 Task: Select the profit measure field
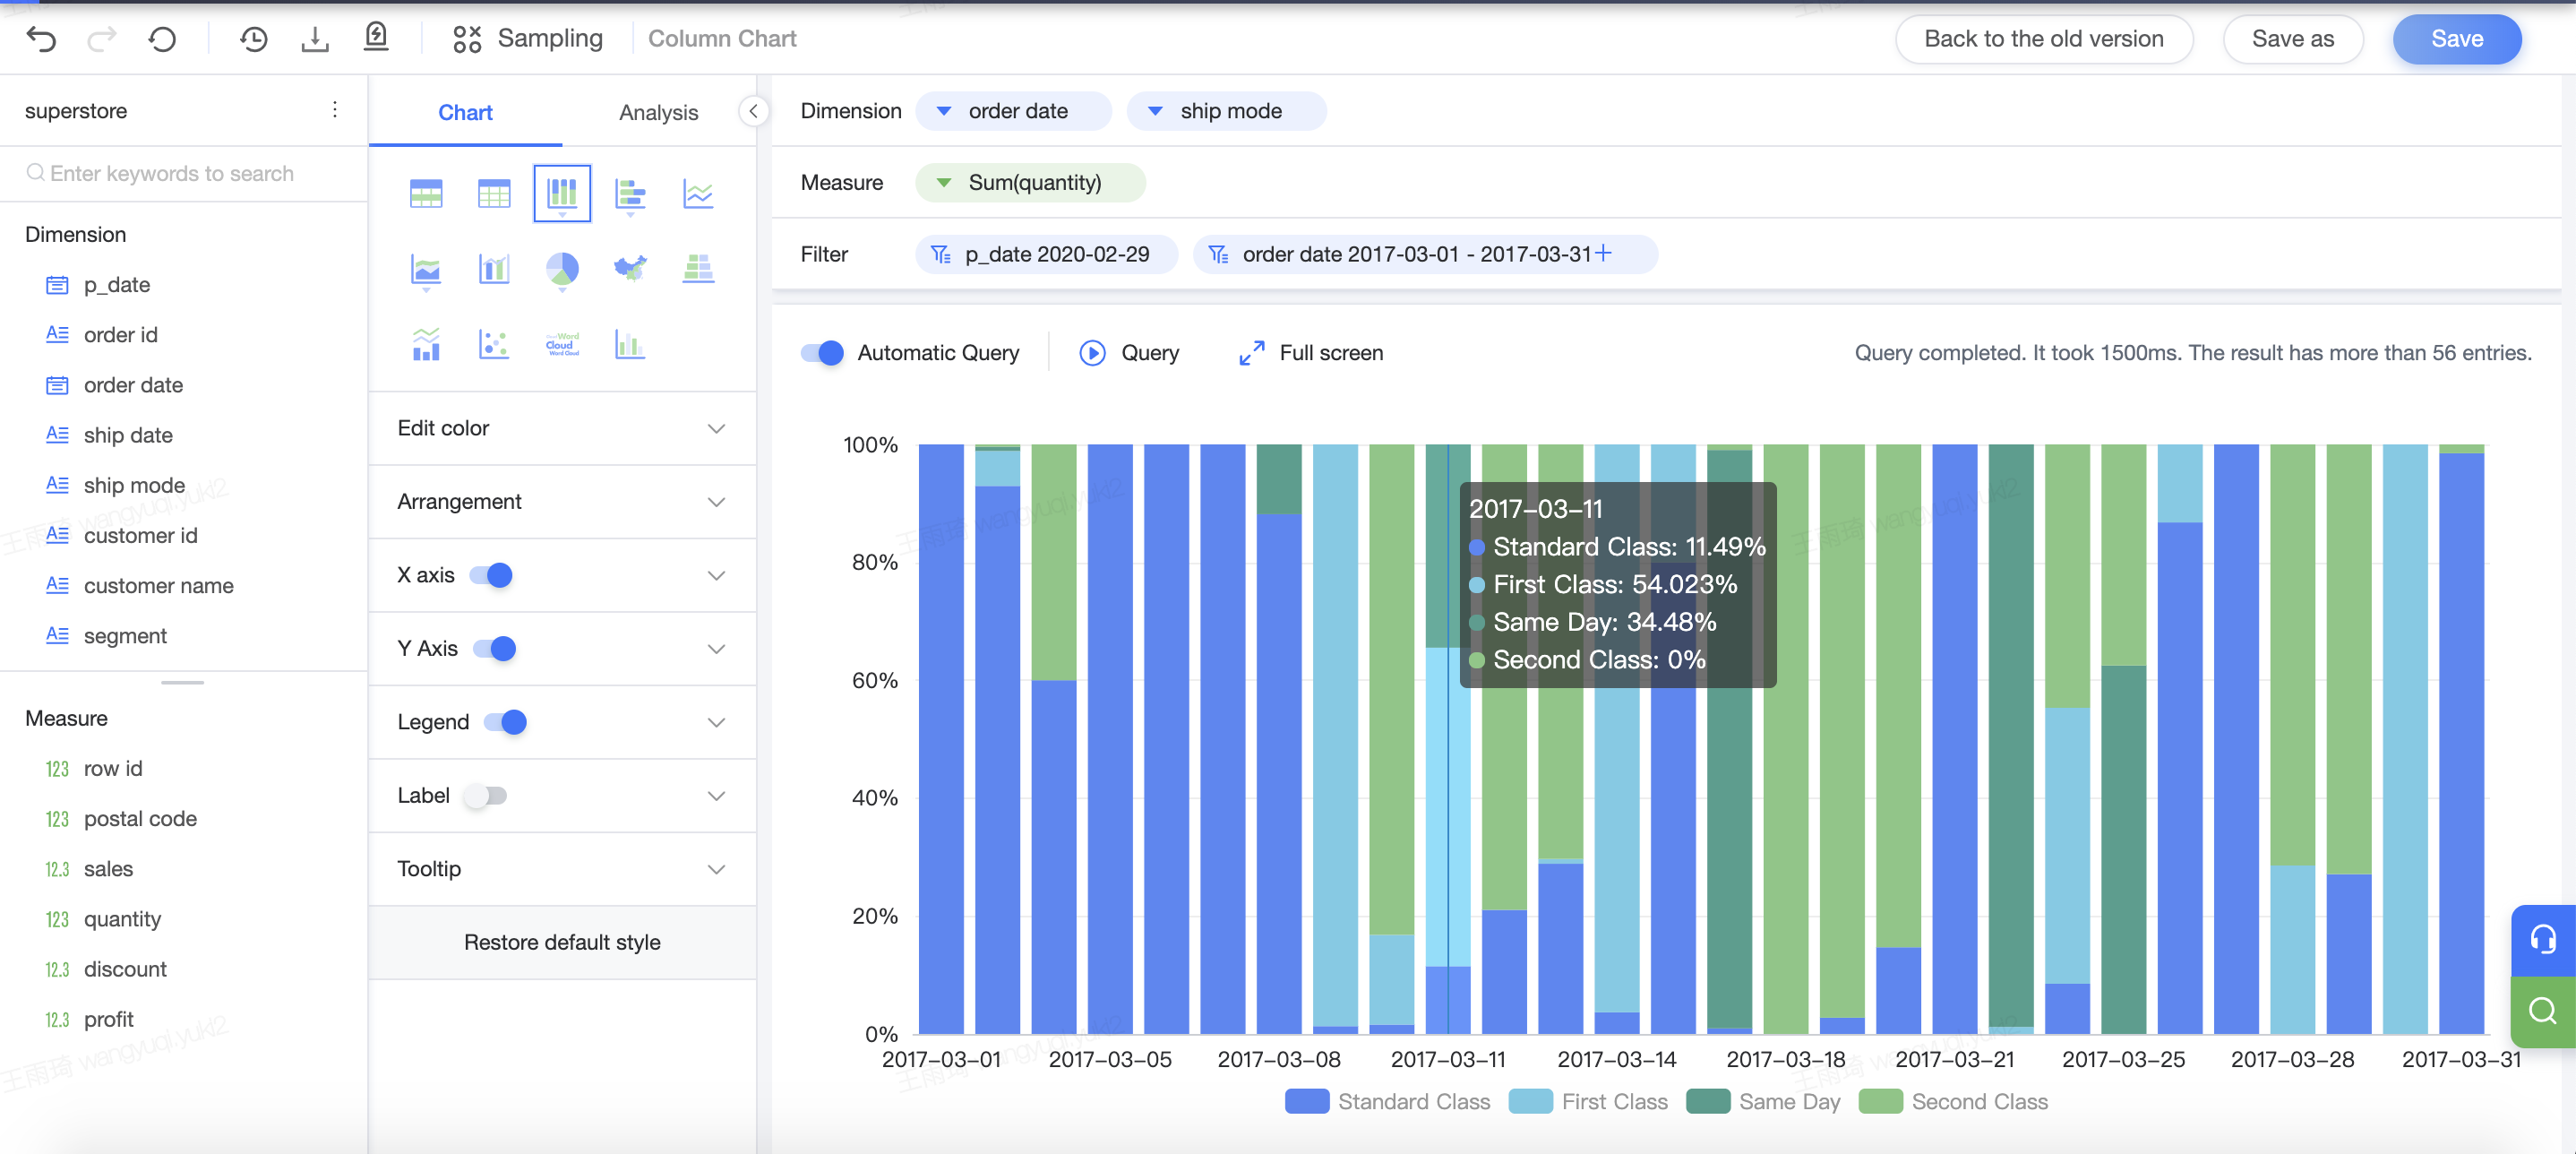point(108,1020)
